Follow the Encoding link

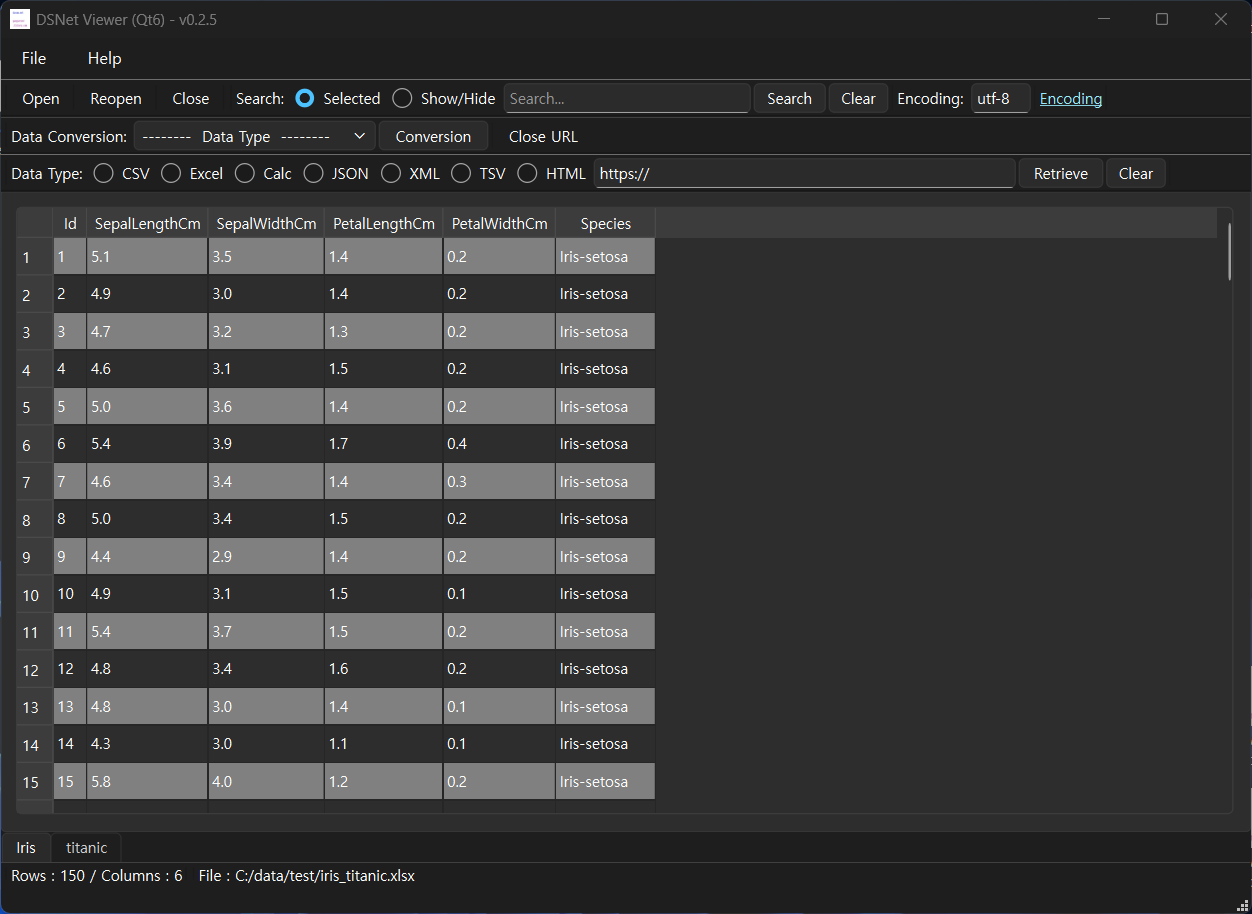tap(1071, 98)
